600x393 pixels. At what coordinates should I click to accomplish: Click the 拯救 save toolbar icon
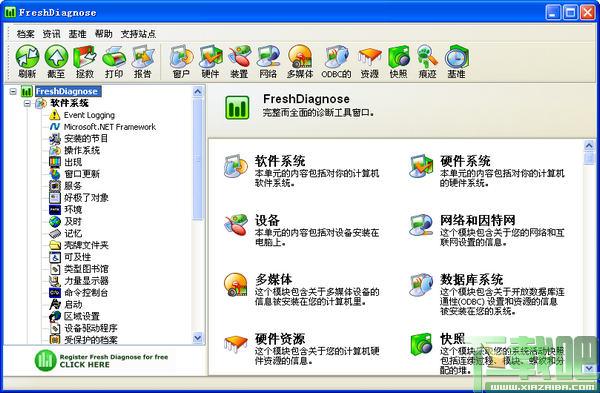coord(85,62)
